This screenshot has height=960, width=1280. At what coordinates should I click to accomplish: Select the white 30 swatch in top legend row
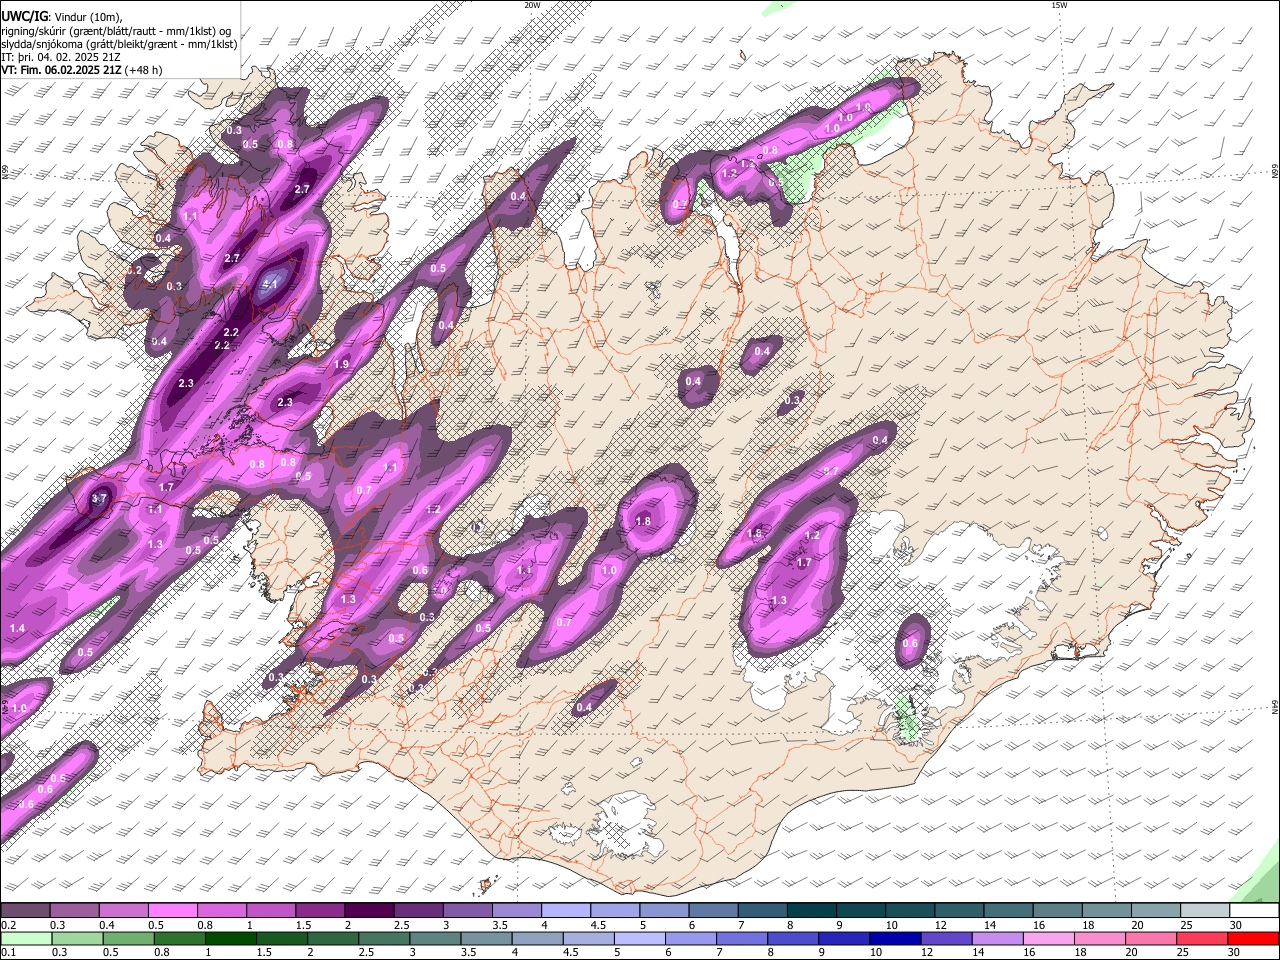click(1255, 911)
